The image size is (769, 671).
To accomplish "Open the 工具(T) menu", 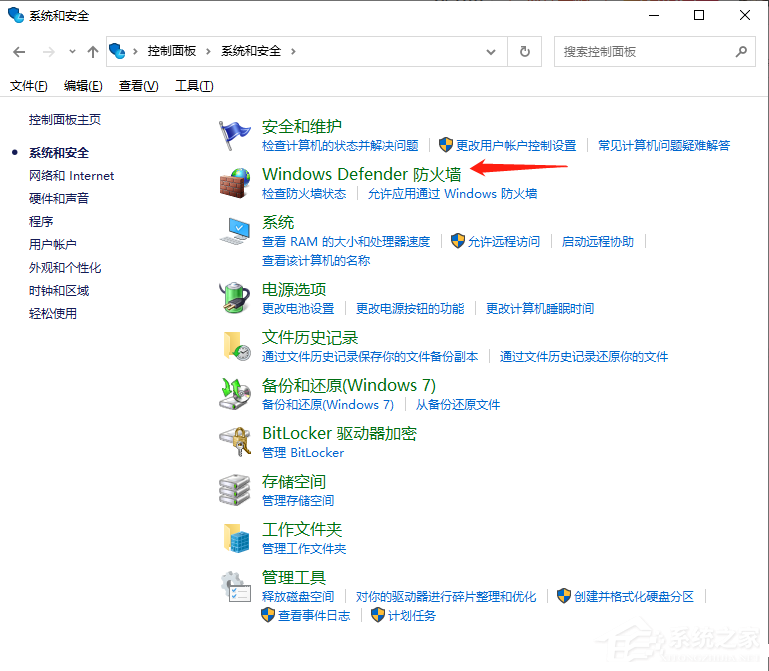I will click(194, 86).
